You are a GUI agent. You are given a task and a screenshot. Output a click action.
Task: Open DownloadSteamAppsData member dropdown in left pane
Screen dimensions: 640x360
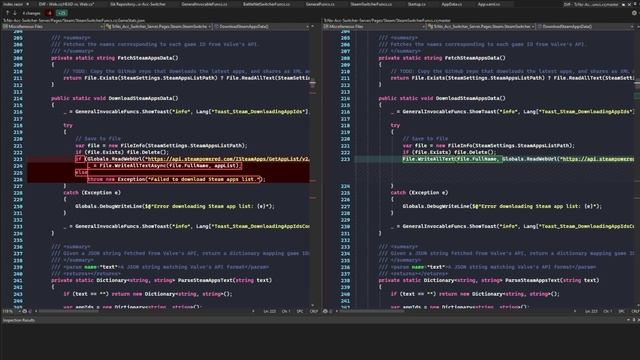click(262, 27)
